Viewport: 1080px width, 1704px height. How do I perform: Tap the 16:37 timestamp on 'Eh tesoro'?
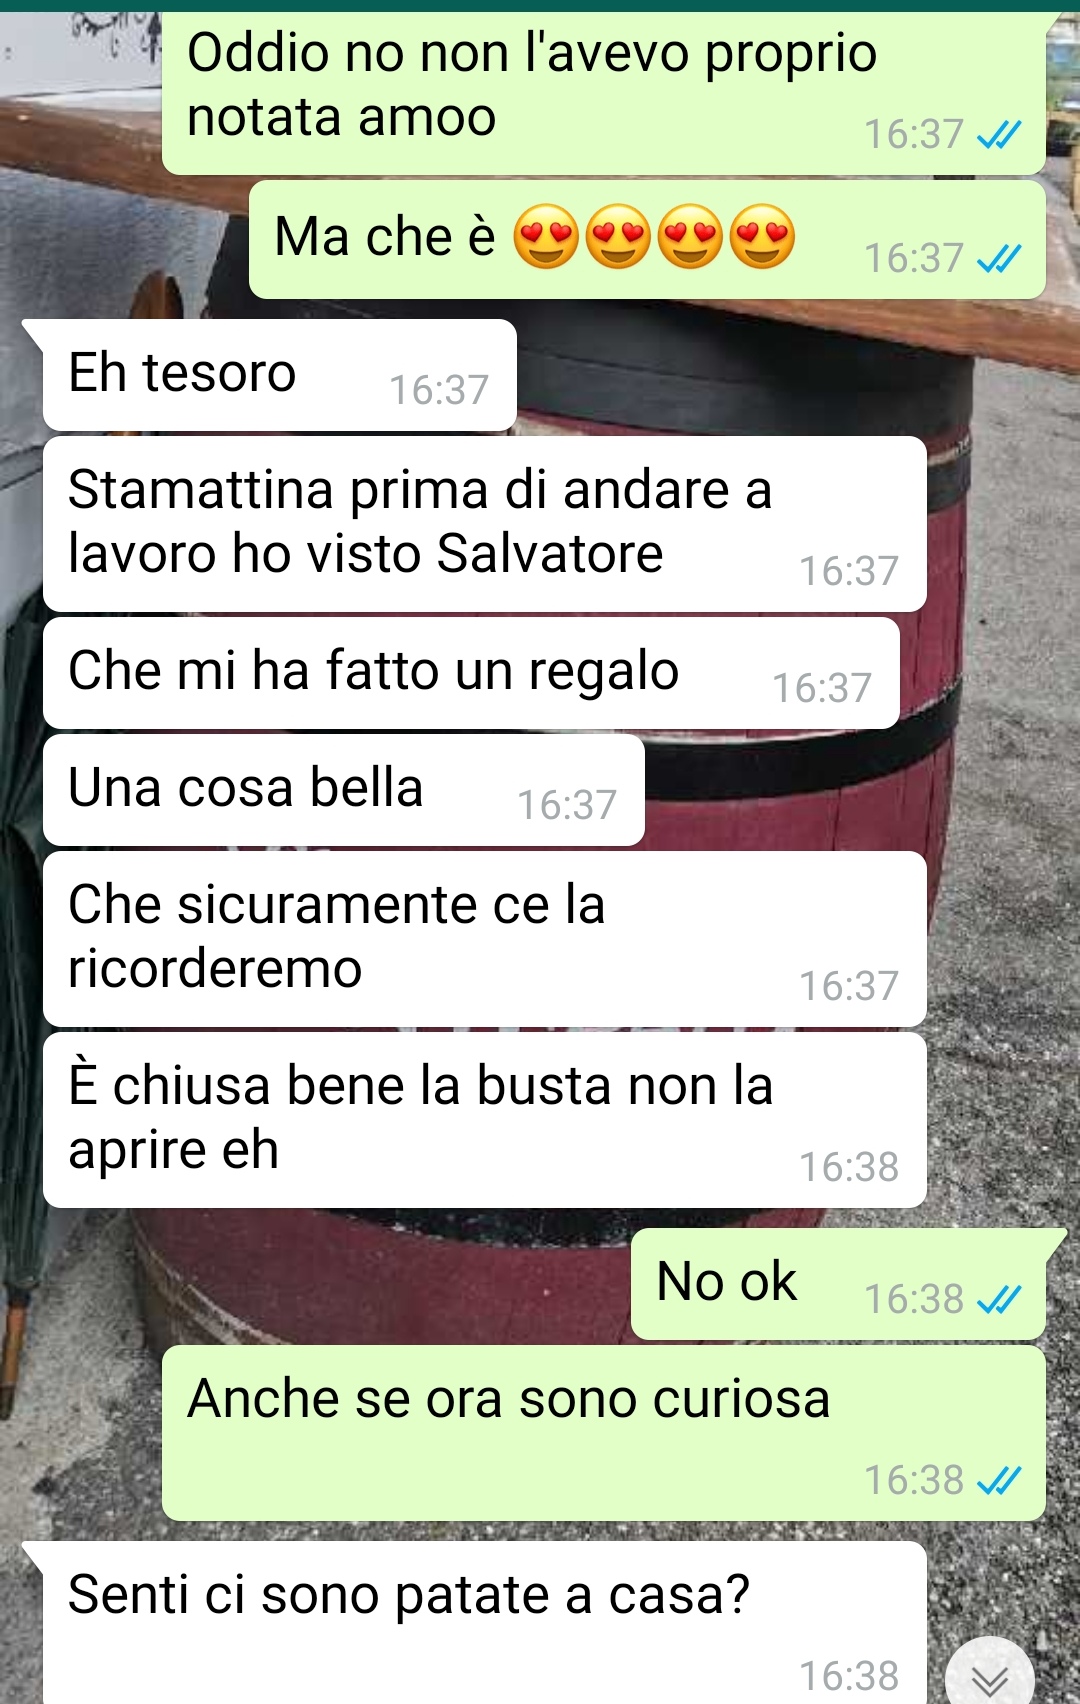click(x=439, y=390)
